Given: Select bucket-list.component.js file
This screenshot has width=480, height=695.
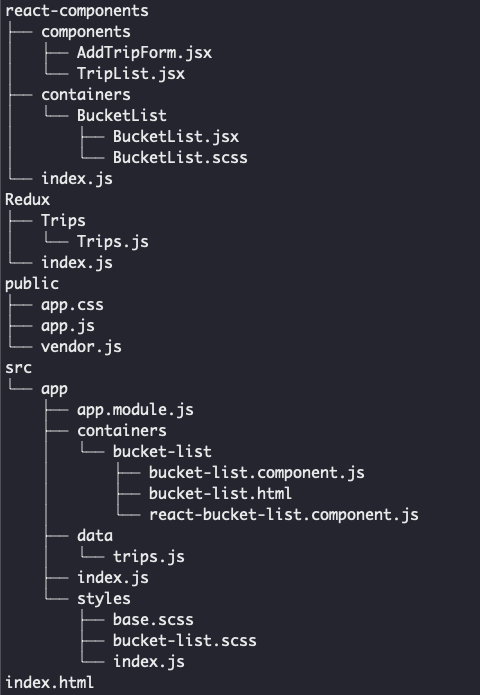Looking at the screenshot, I should point(256,472).
